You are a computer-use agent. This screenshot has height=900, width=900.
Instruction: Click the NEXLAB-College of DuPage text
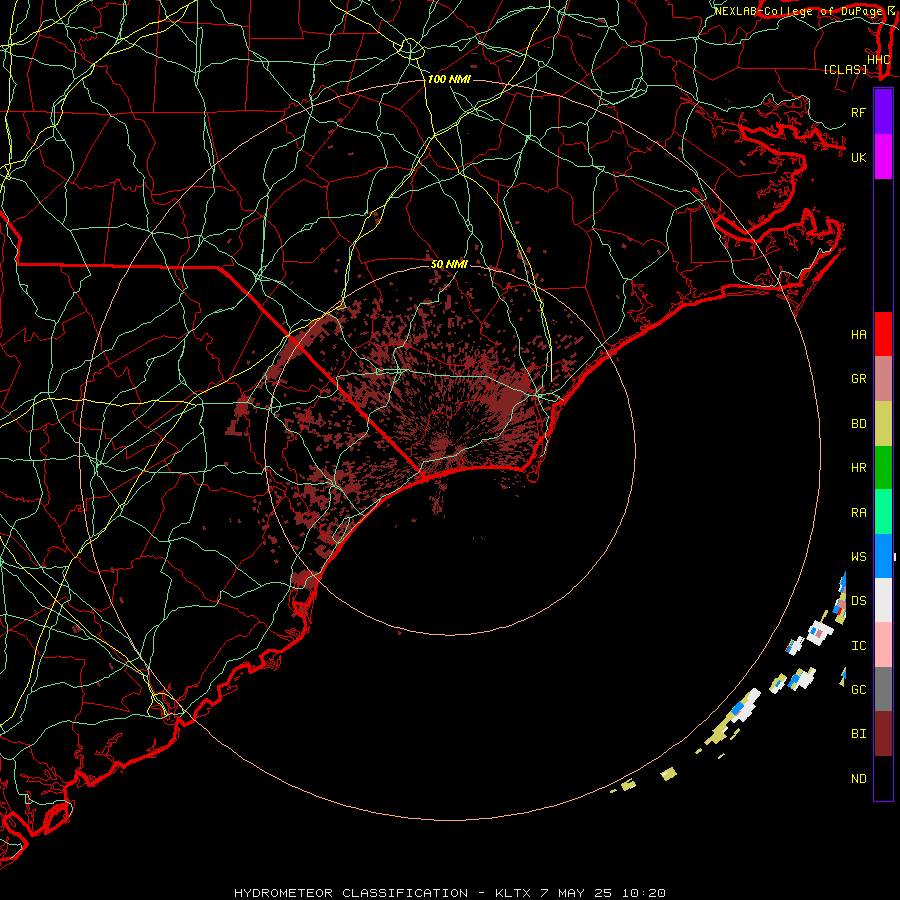798,11
